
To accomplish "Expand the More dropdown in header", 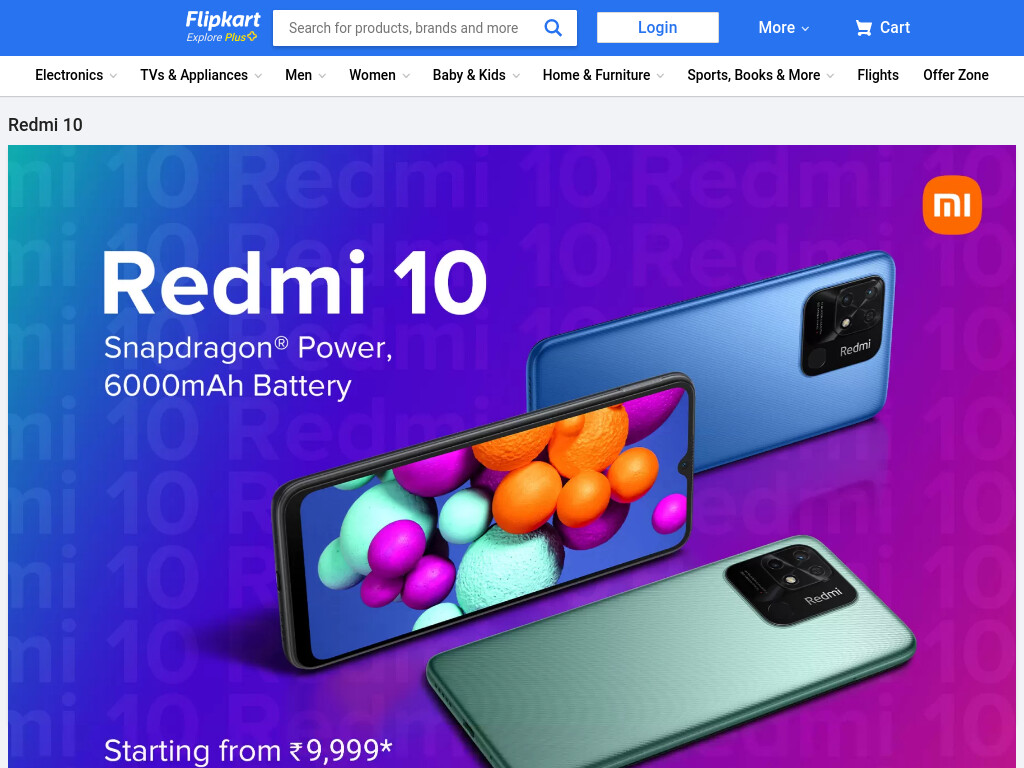I will 784,27.
